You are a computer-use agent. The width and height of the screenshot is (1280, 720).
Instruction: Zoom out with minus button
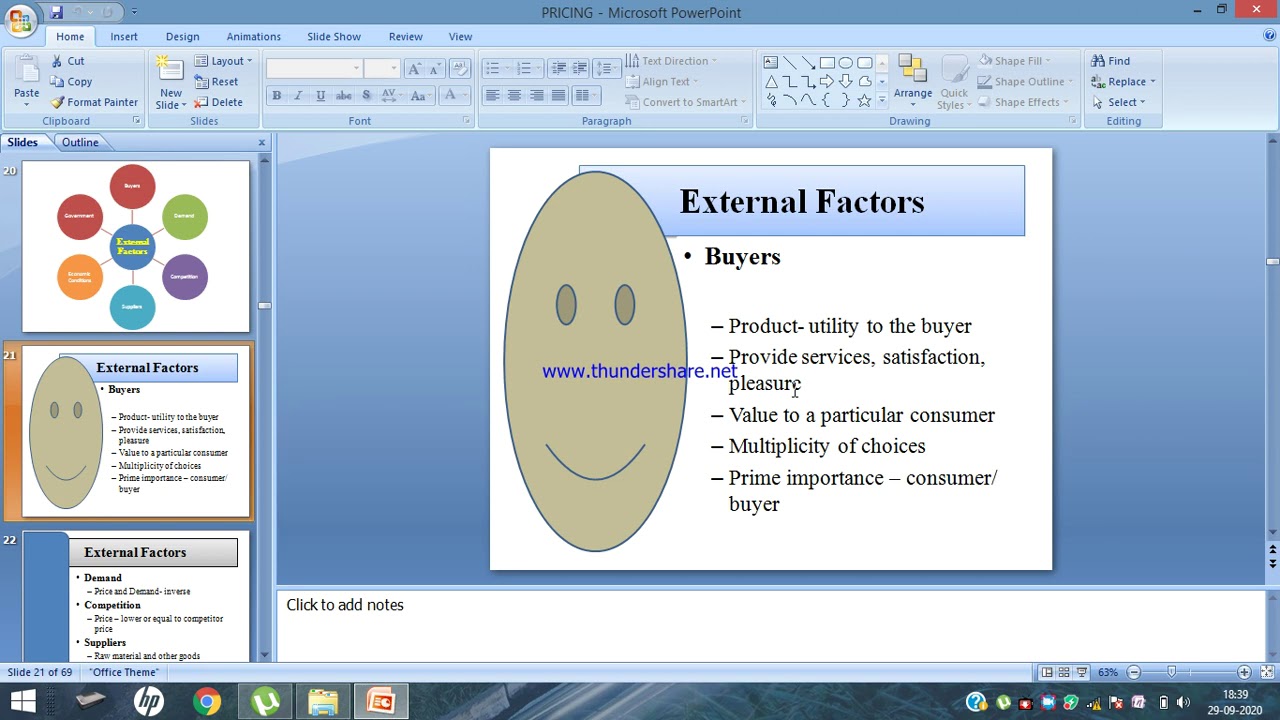[1134, 672]
